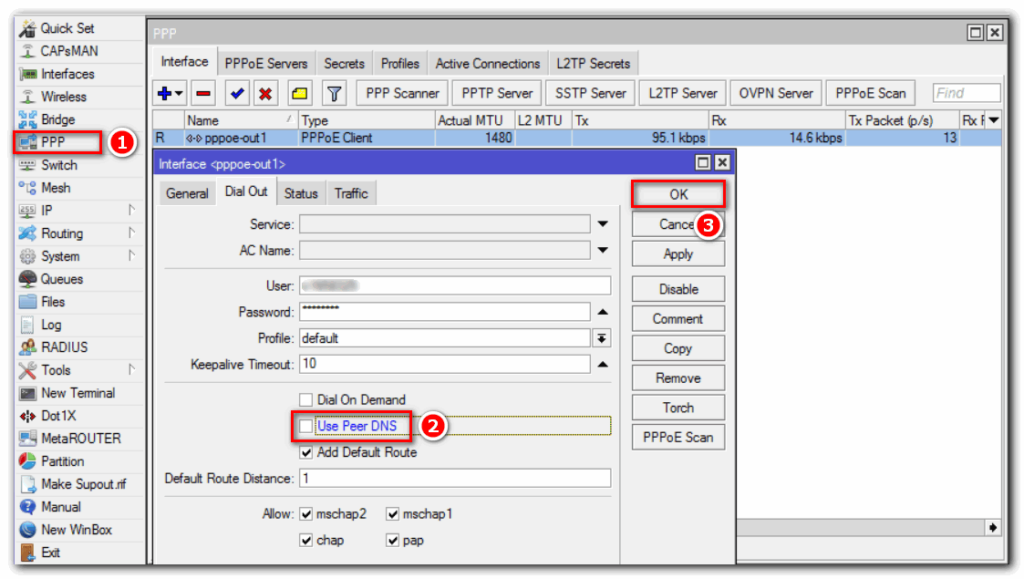Open New Terminal from sidebar
The height and width of the screenshot is (579, 1024).
77,393
